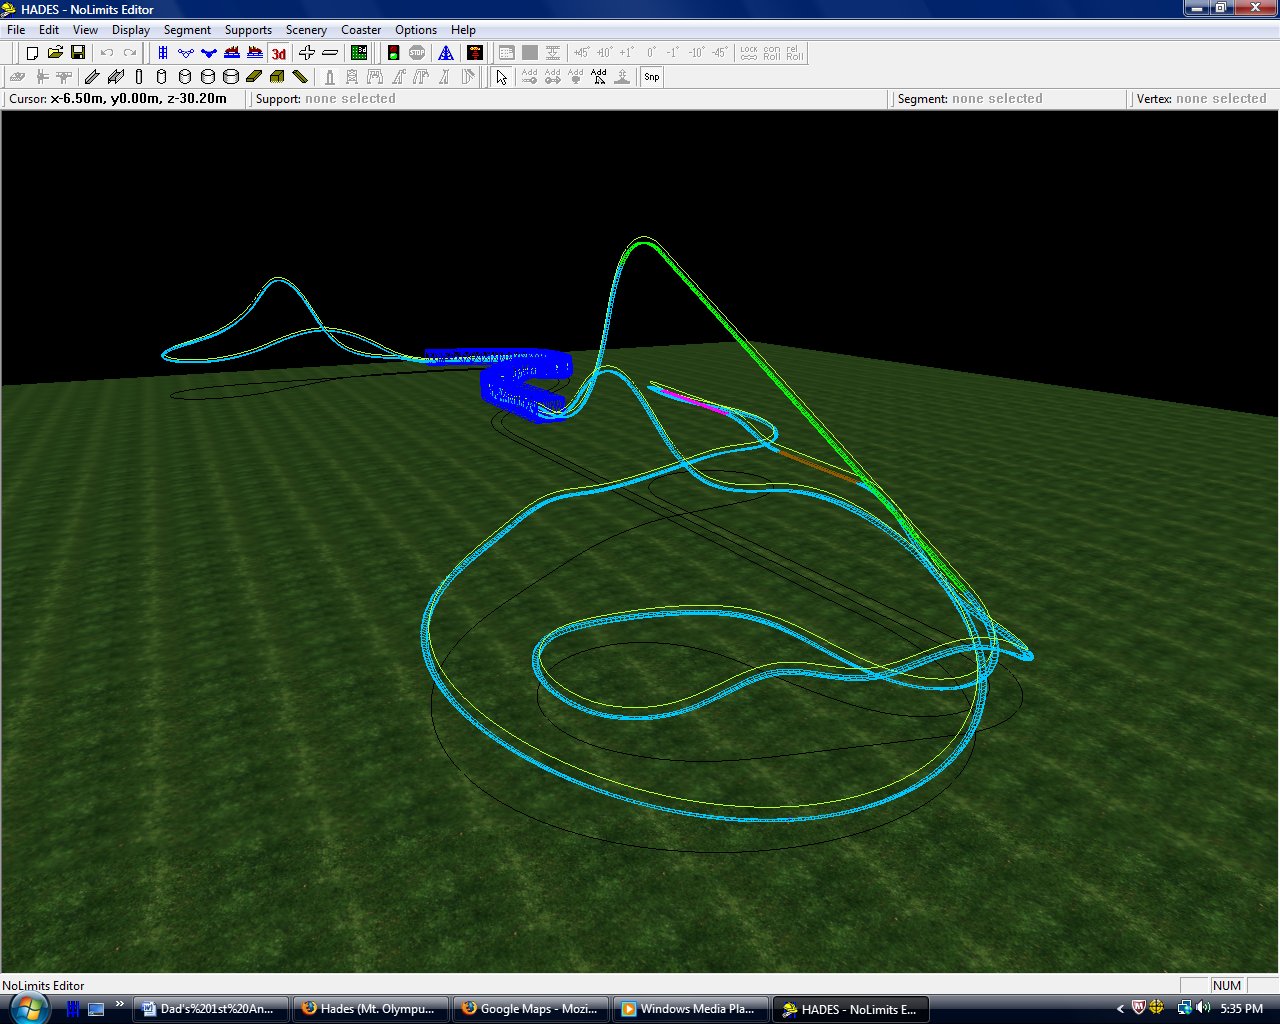Switch to Windows Media Player taskbar button
Image resolution: width=1280 pixels, height=1024 pixels.
click(691, 1009)
